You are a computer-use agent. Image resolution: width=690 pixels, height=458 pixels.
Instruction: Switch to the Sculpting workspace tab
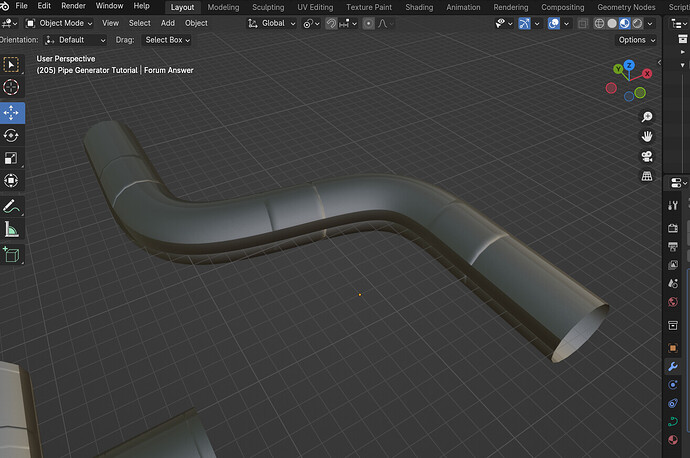pos(268,7)
